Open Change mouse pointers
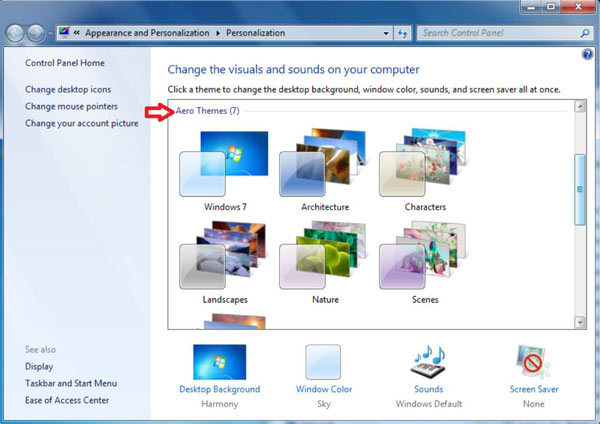The image size is (600, 424). coord(71,106)
